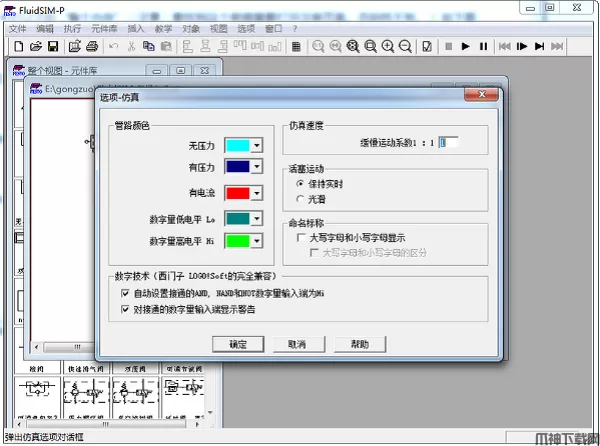Pause the simulation
600x446 pixels.
(x=484, y=46)
